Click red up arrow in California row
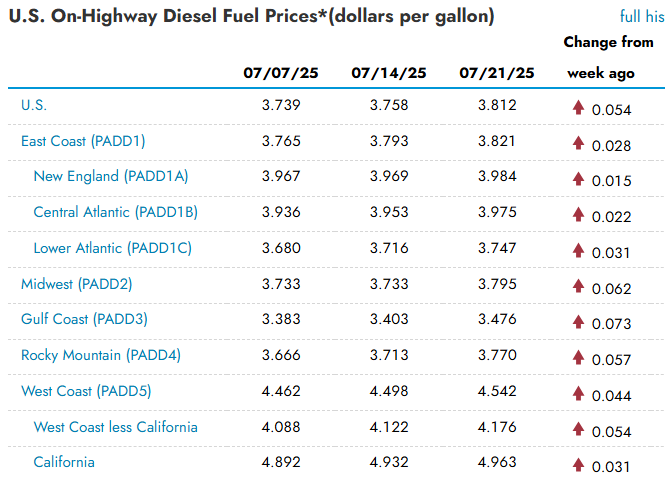 (578, 464)
